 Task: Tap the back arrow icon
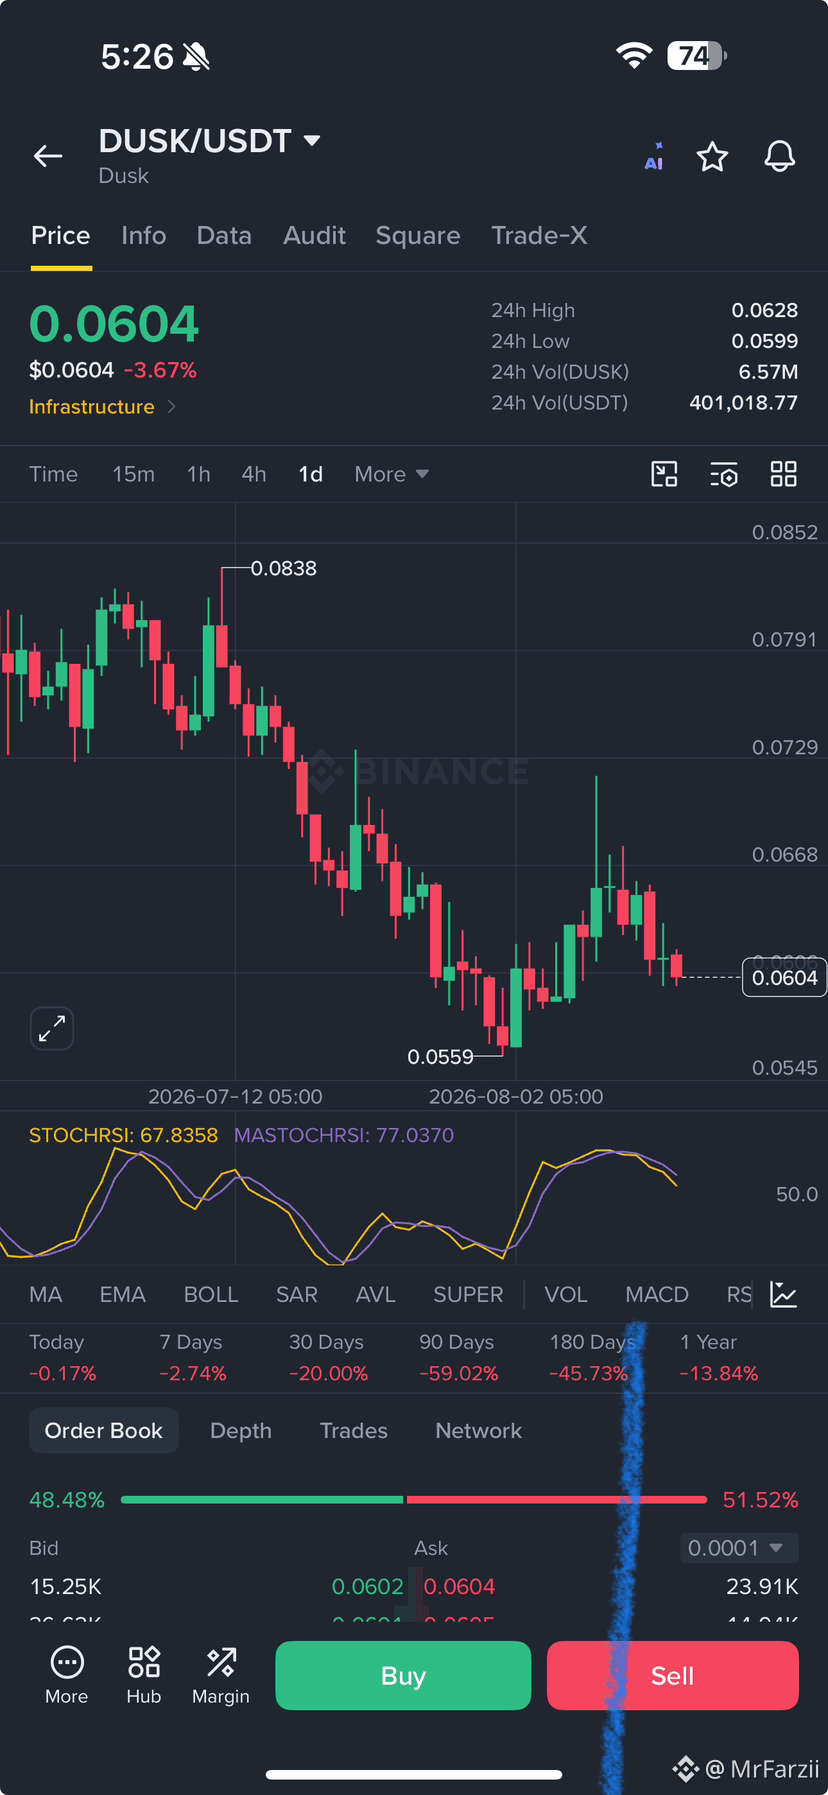pos(48,156)
